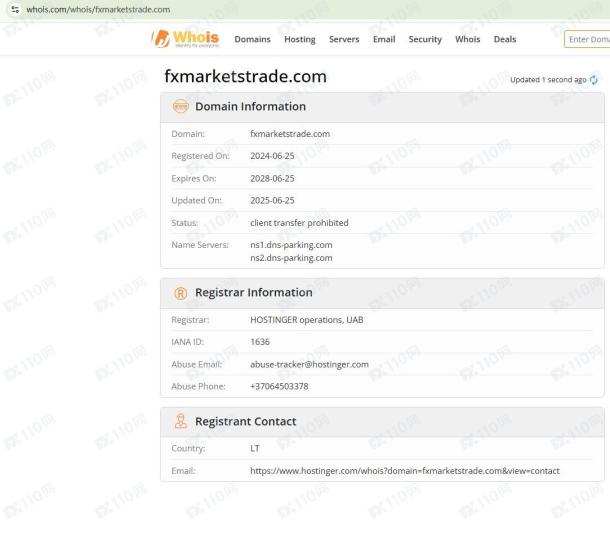610x546 pixels.
Task: Click the Abuse Email label
Action: pyautogui.click(x=196, y=365)
